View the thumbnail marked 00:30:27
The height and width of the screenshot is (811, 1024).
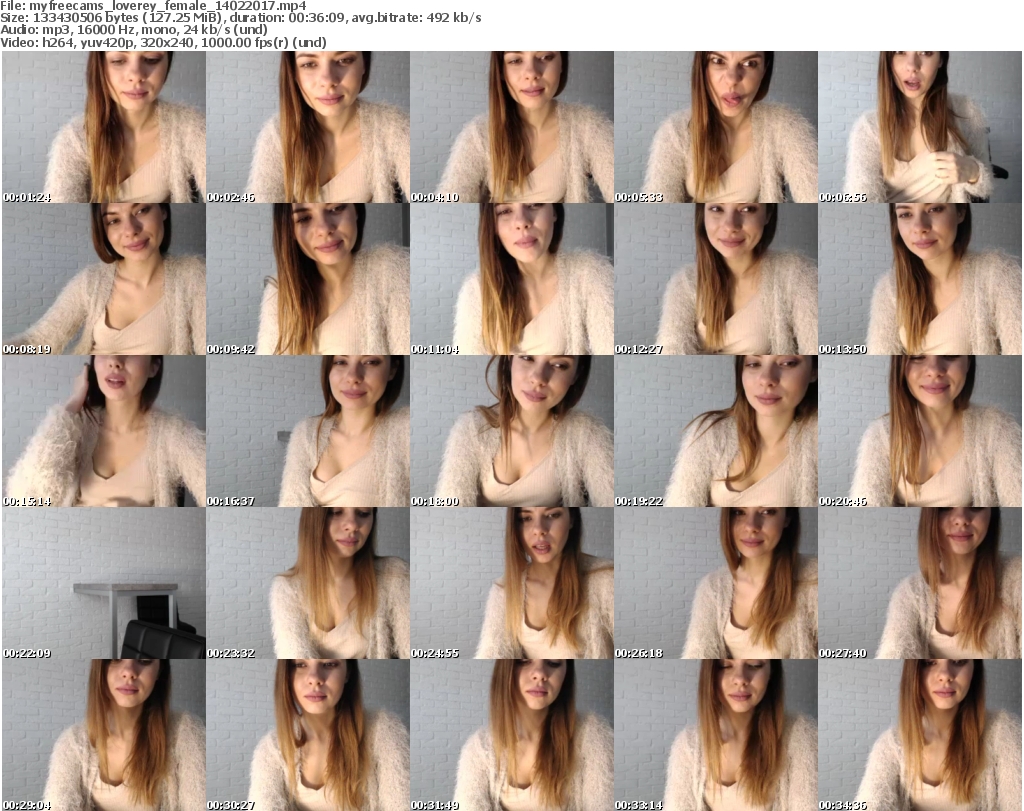pyautogui.click(x=308, y=735)
